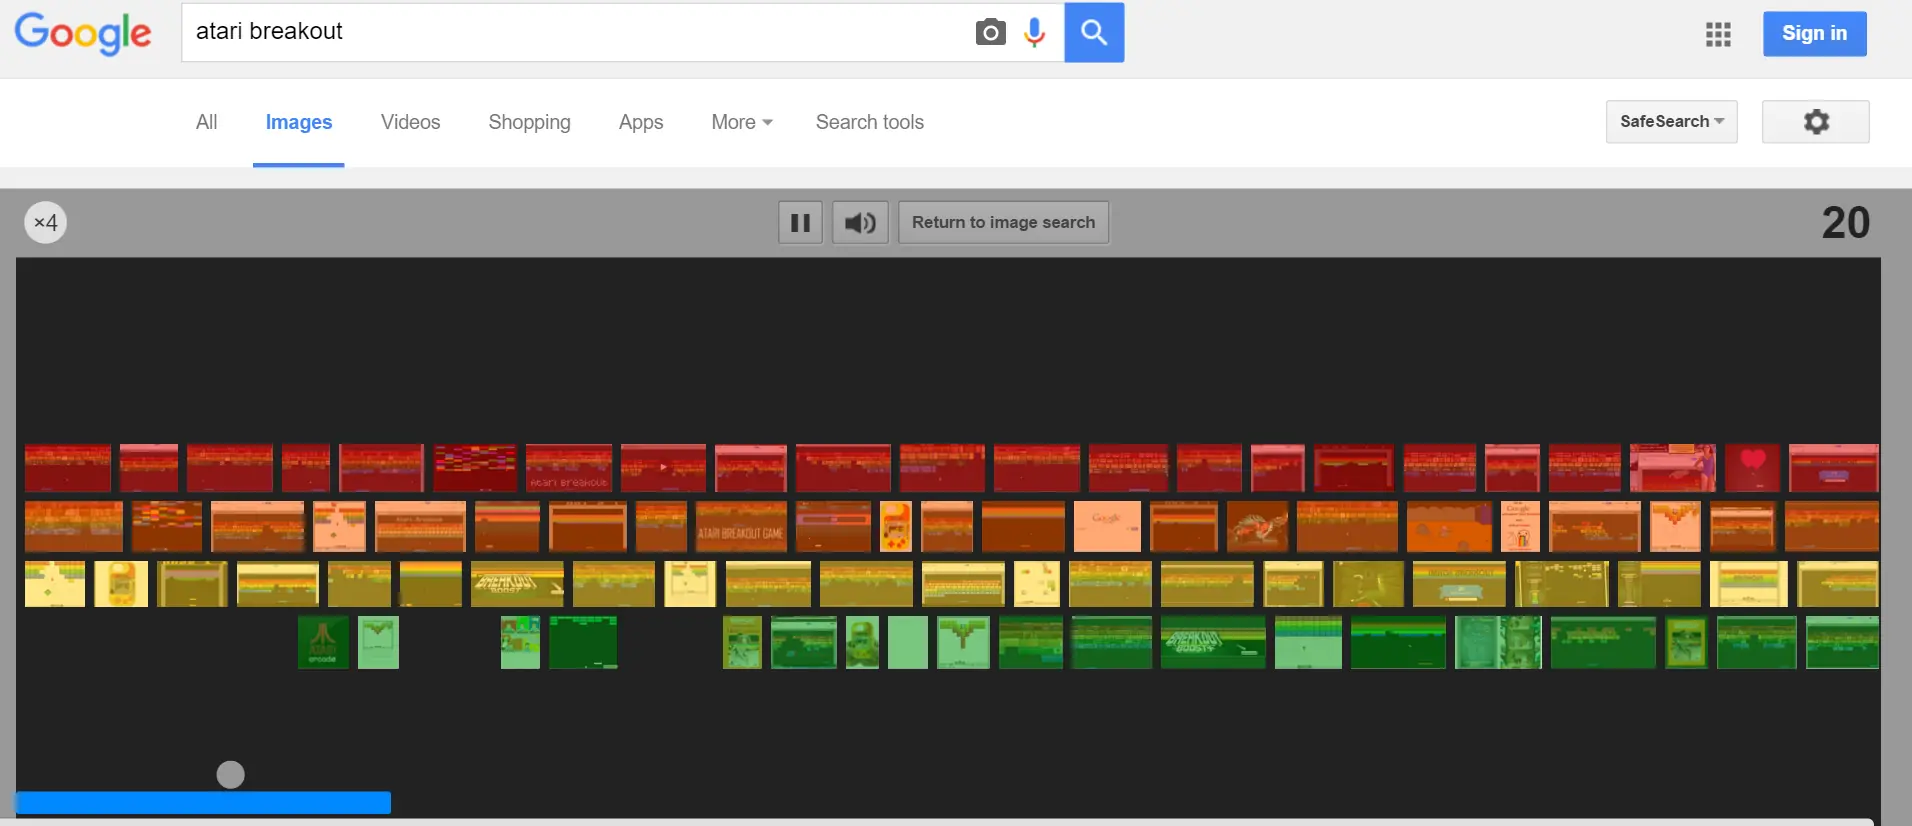Mute the game sound
This screenshot has height=826, width=1912.
pos(860,222)
